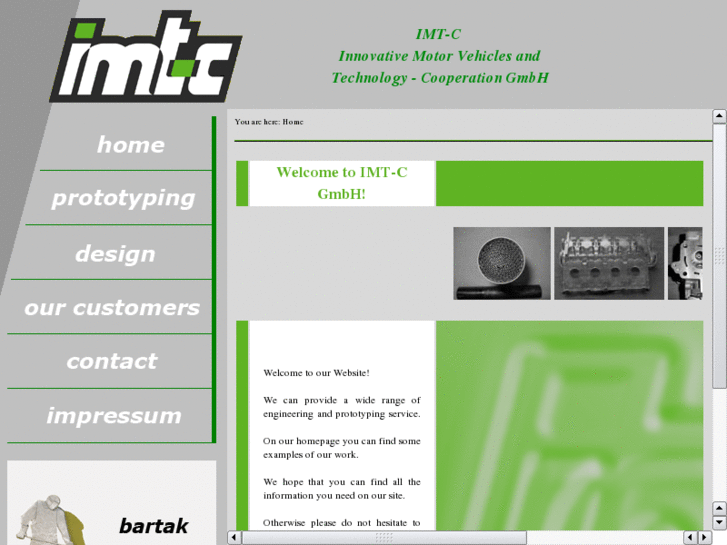
Task: Click the bartak banner with the statue figure
Action: pyautogui.click(x=111, y=503)
